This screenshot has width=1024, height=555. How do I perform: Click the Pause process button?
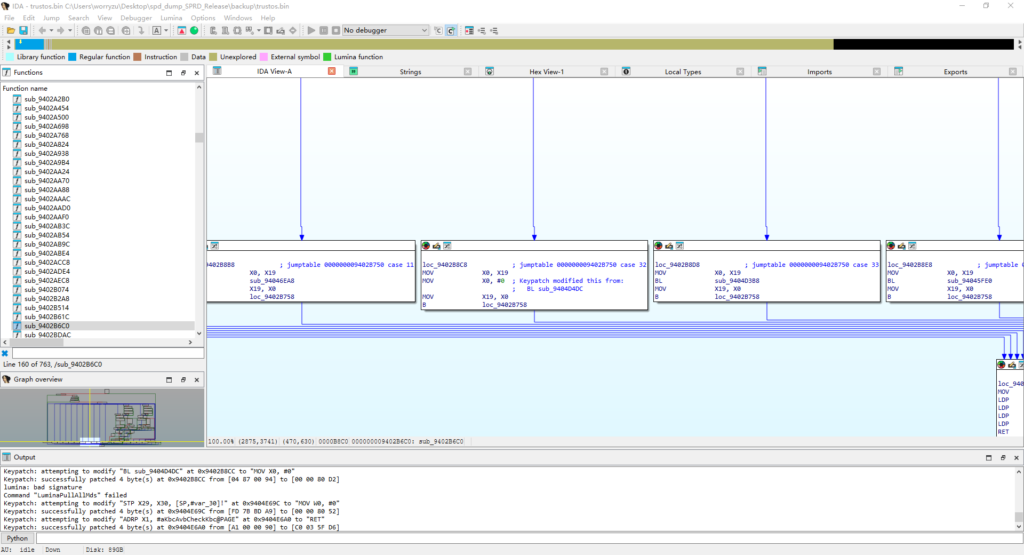click(x=324, y=31)
